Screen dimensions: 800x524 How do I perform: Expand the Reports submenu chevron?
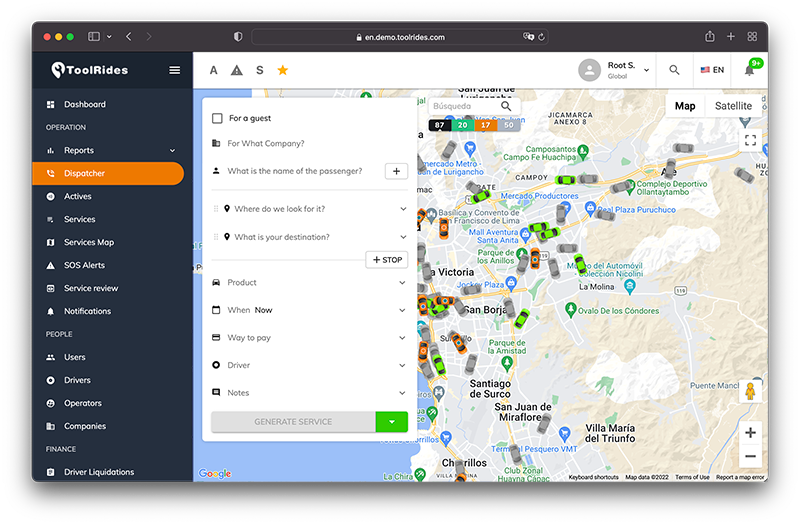click(x=172, y=151)
